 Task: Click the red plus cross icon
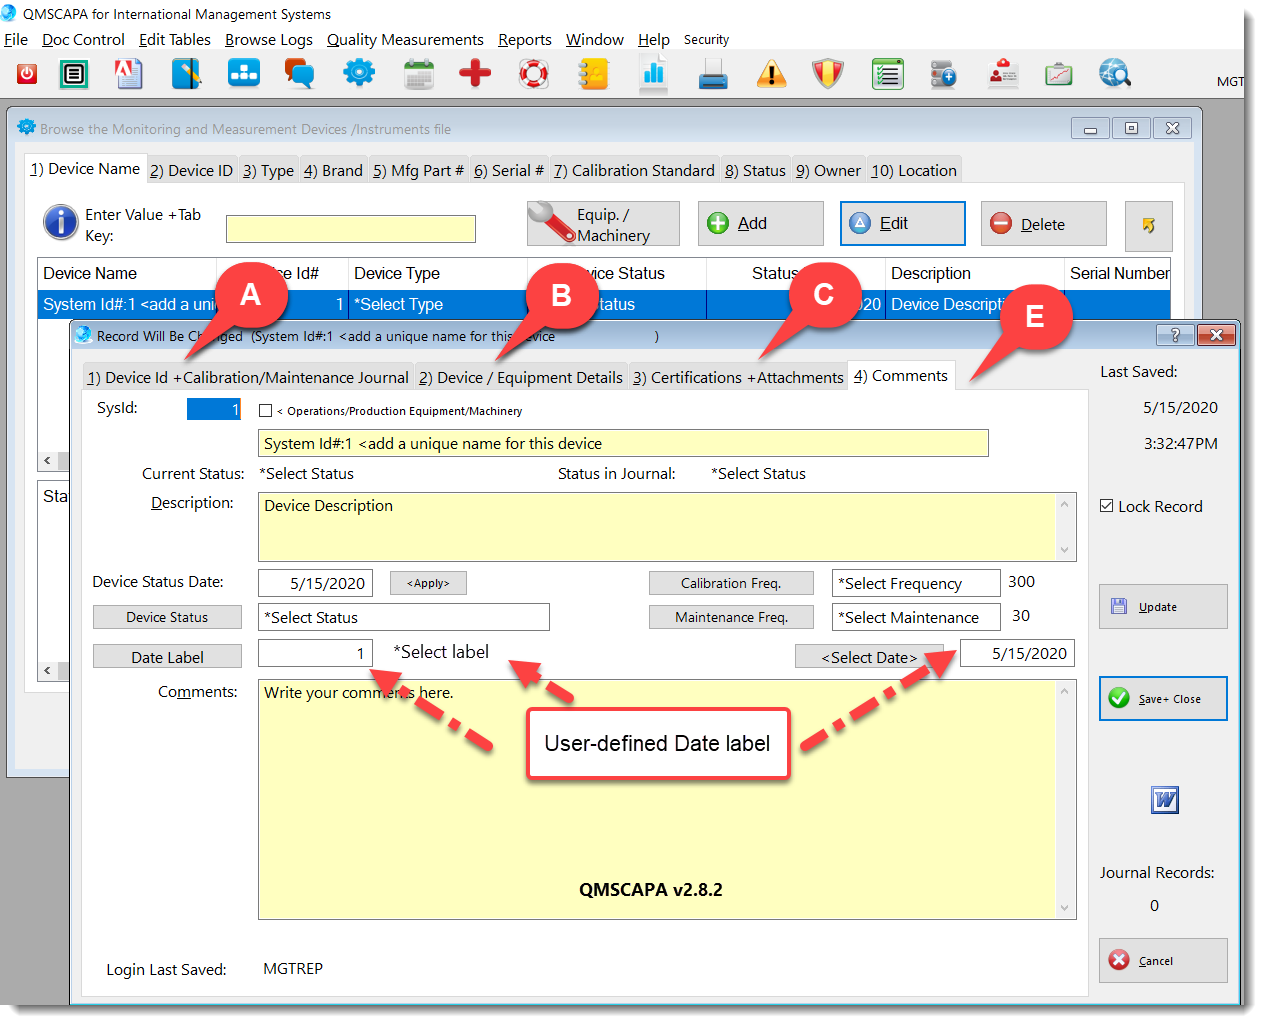pyautogui.click(x=475, y=74)
